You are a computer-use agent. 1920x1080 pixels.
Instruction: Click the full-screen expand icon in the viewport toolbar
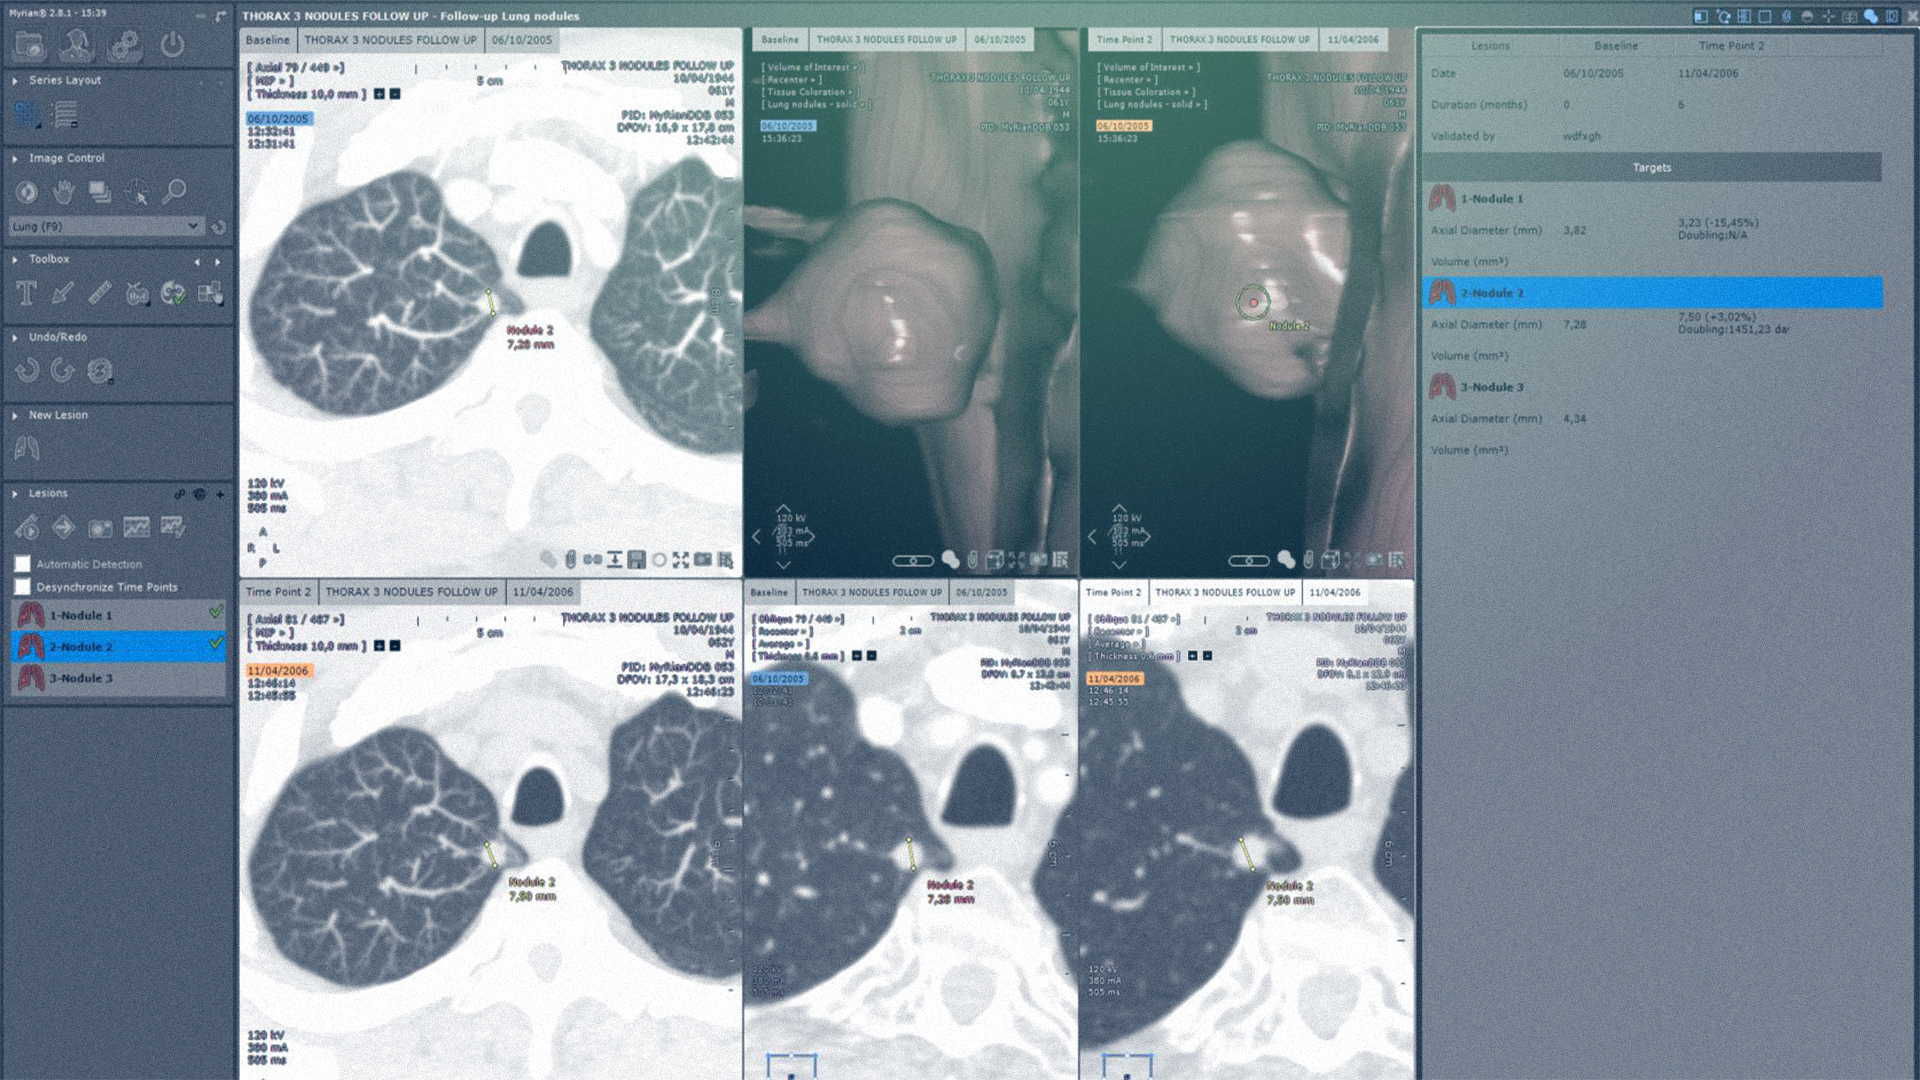682,560
